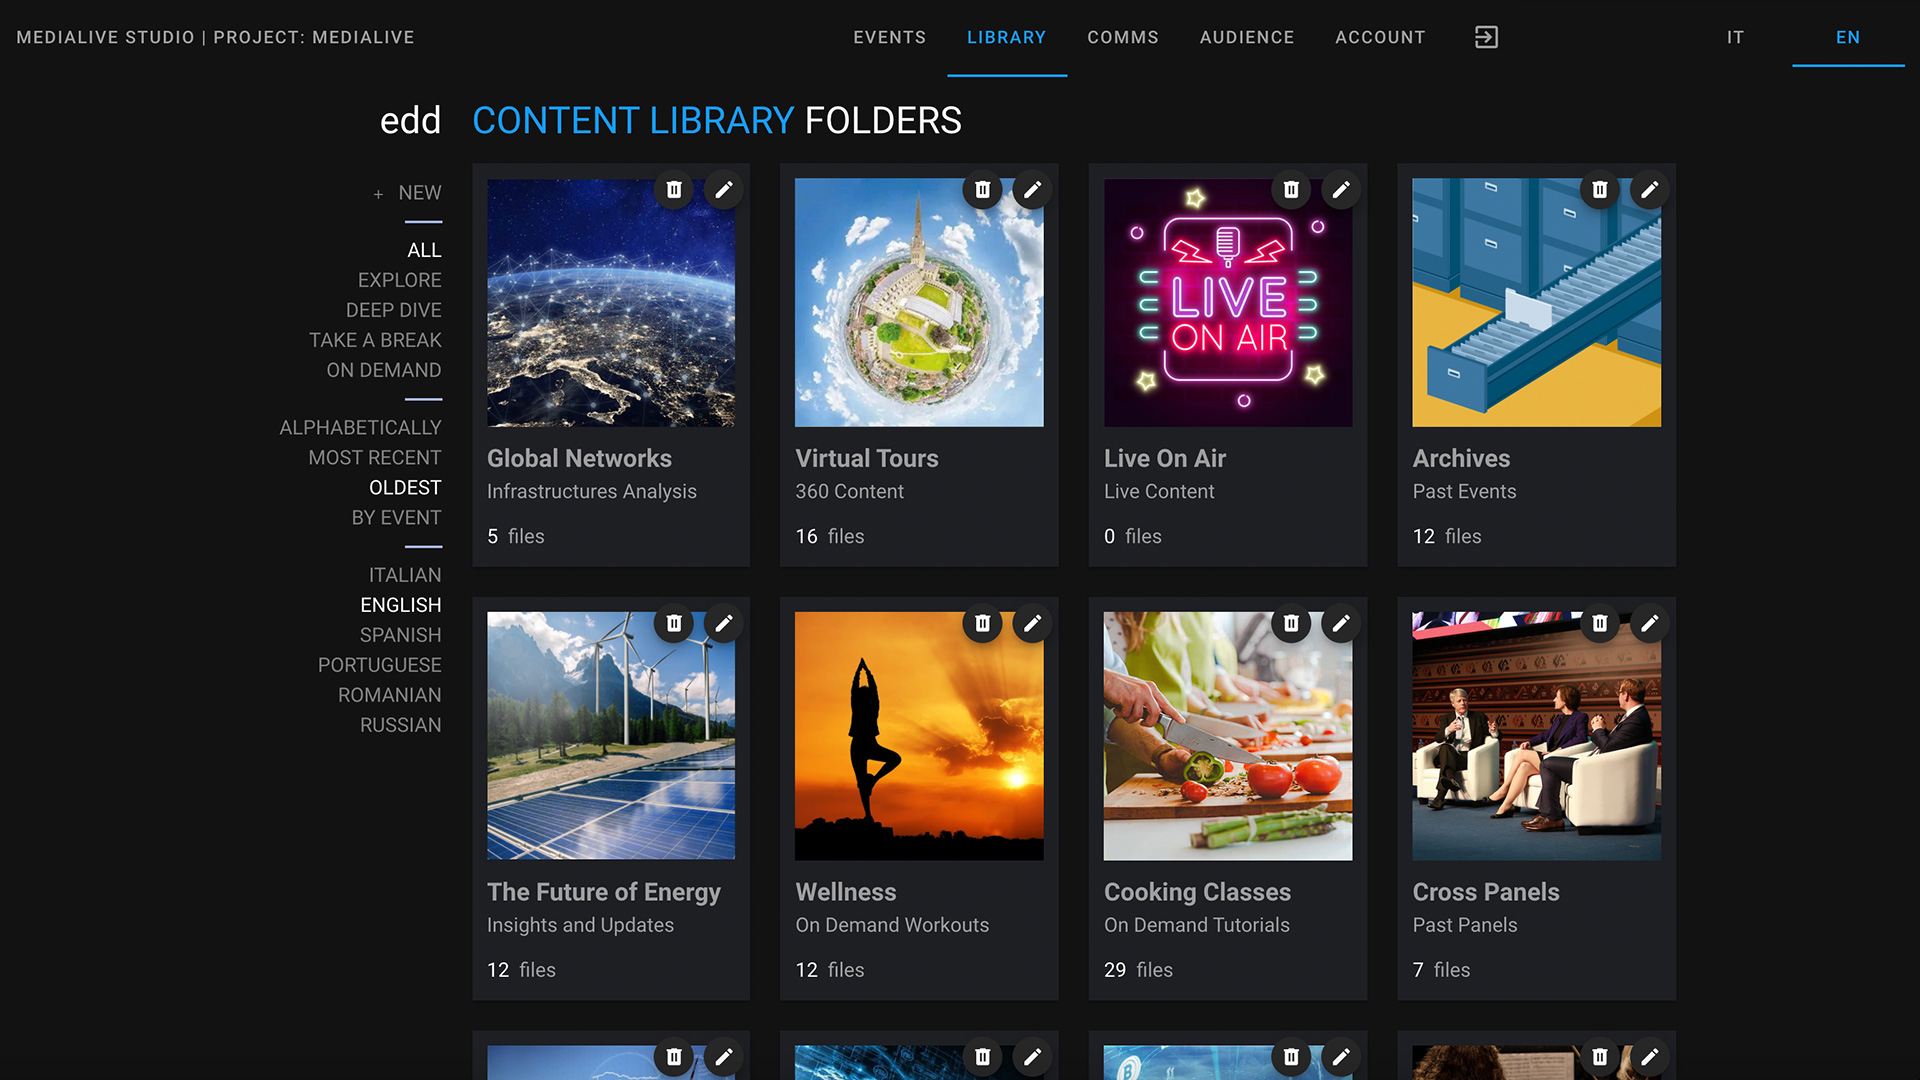This screenshot has width=1920, height=1080.
Task: Filter folders by EXPLORE
Action: [x=399, y=280]
